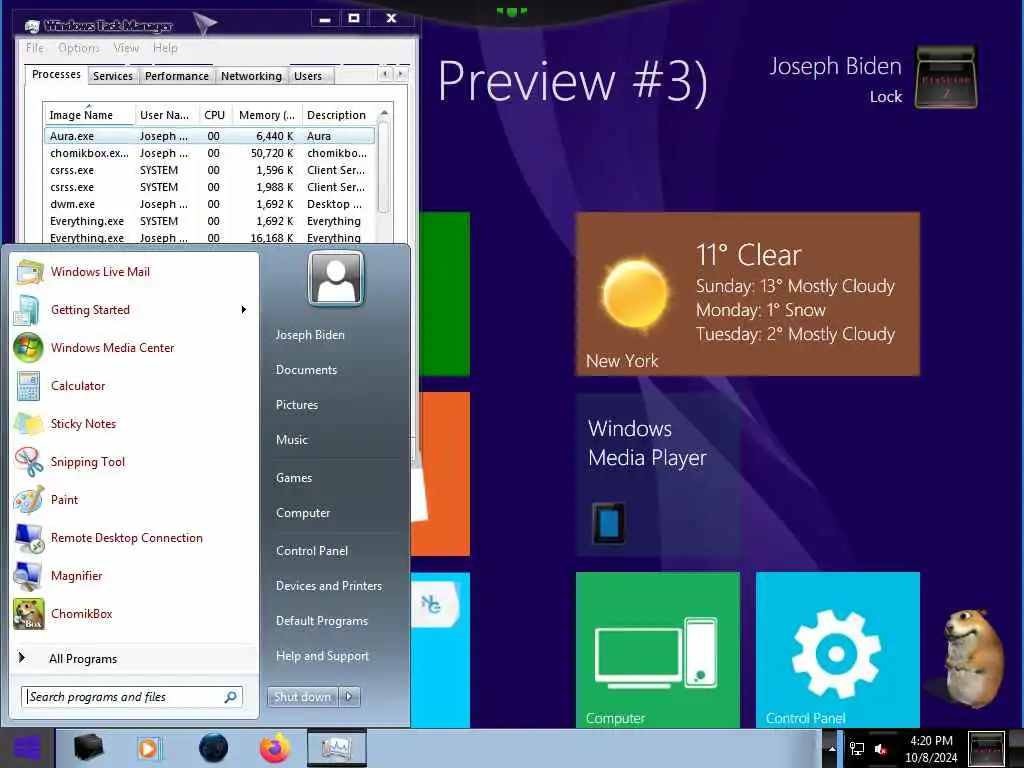The height and width of the screenshot is (768, 1024).
Task: Open Paint palette icon
Action: pyautogui.click(x=28, y=500)
